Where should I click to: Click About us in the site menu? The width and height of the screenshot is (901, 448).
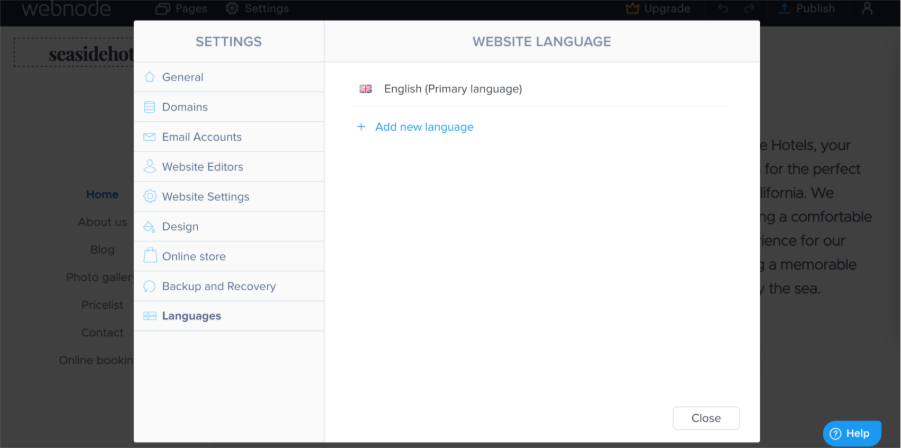click(x=102, y=222)
